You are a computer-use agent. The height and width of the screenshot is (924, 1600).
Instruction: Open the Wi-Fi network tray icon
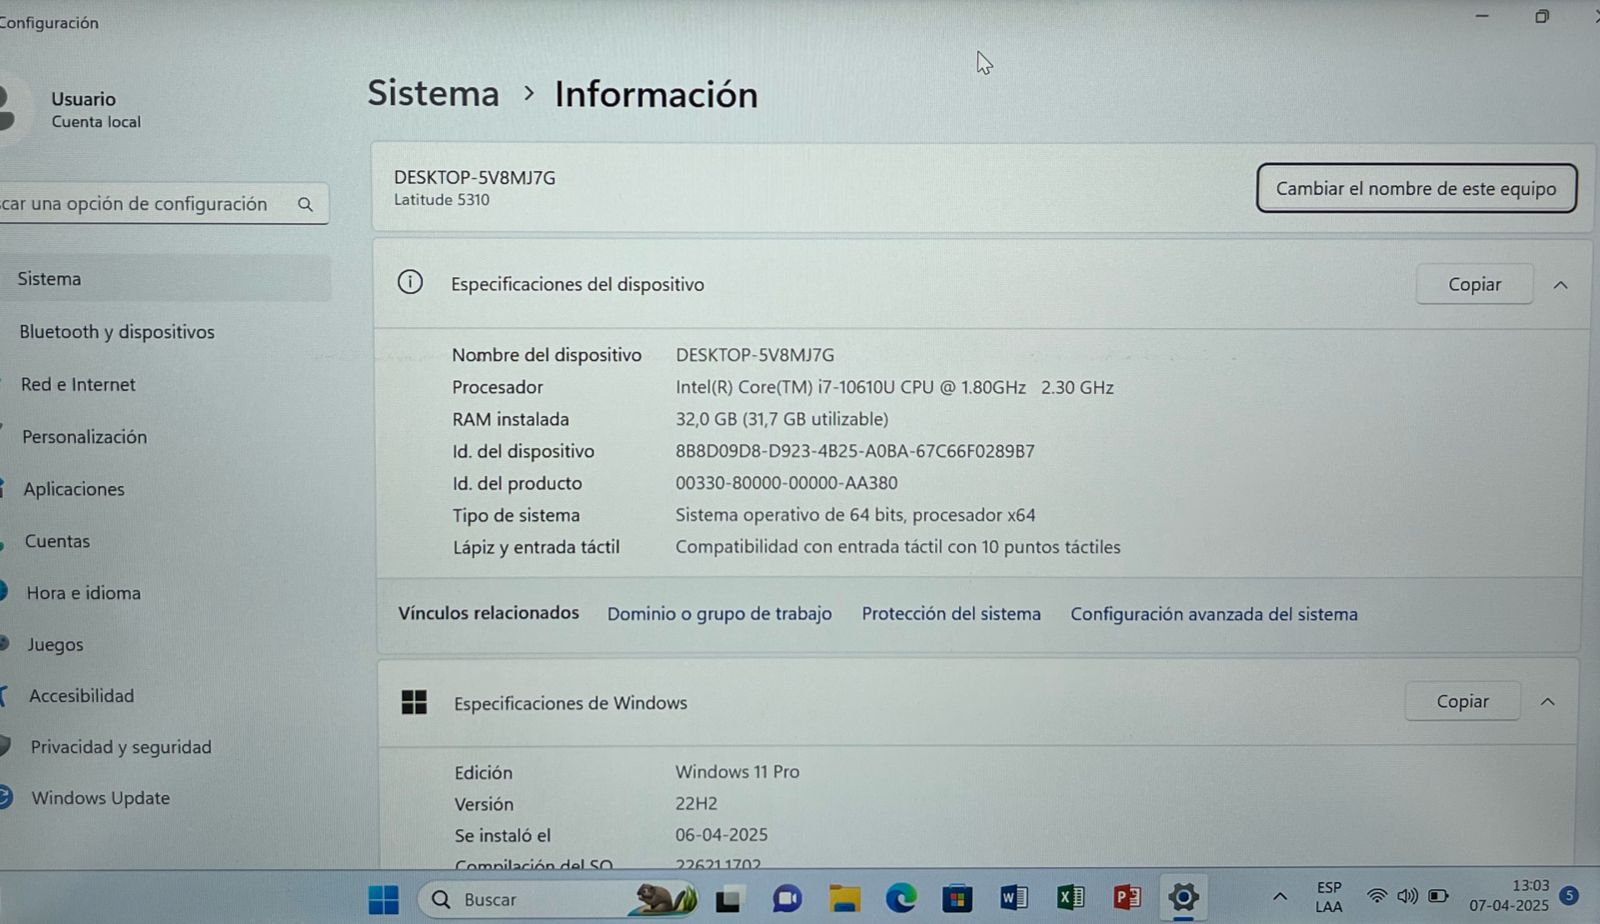point(1377,896)
